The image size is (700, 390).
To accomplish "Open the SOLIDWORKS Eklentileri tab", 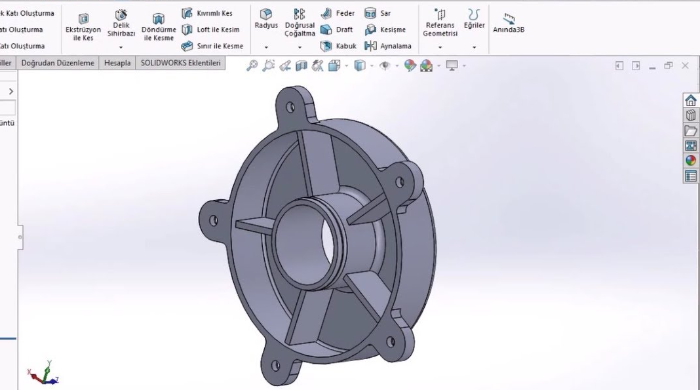I will (180, 63).
